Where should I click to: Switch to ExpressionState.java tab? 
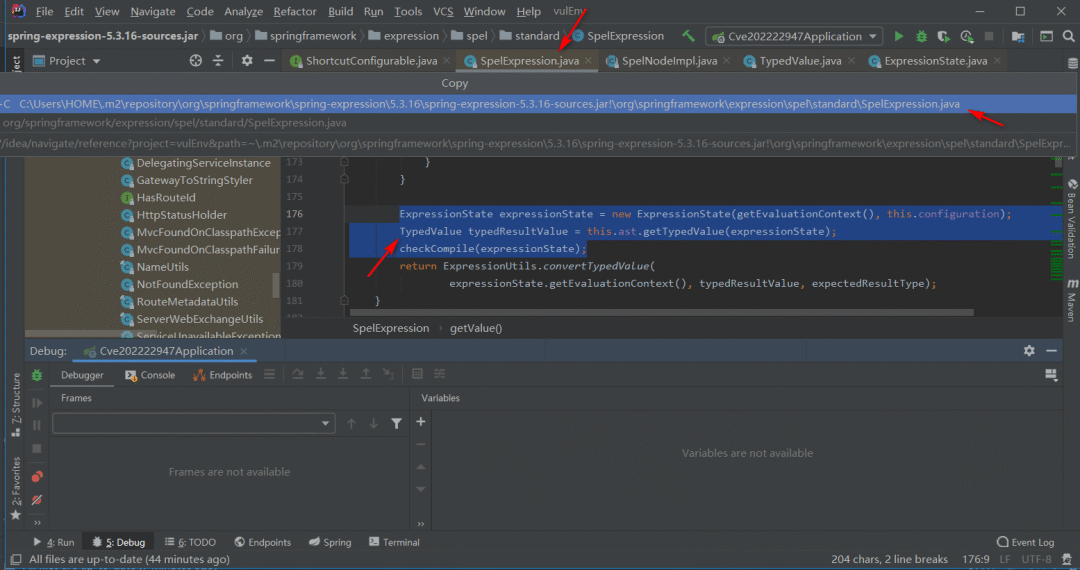point(935,61)
